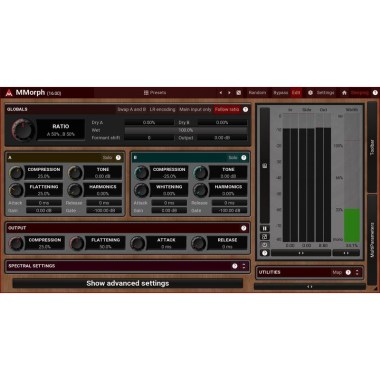Viewport: 380px width, 380px height.
Task: Expand the Utilities panel arrows
Action: [x=357, y=272]
